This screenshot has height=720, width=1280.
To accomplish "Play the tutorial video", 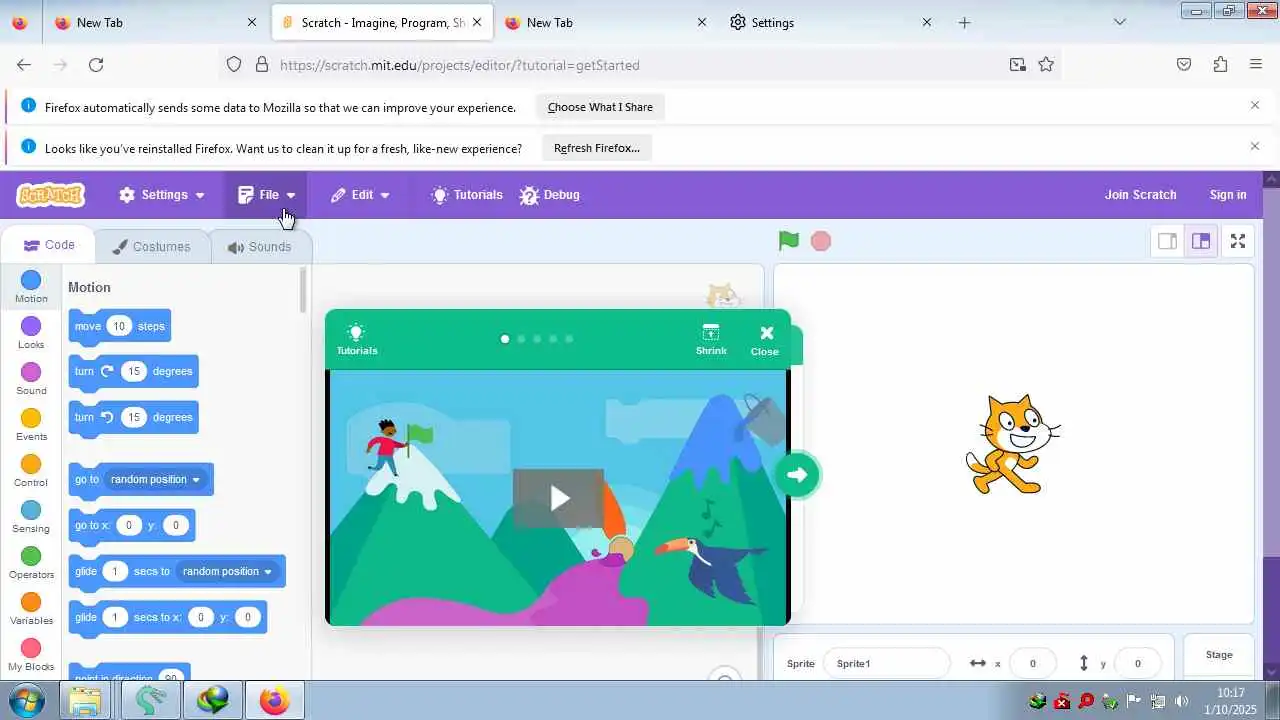I will (x=558, y=498).
